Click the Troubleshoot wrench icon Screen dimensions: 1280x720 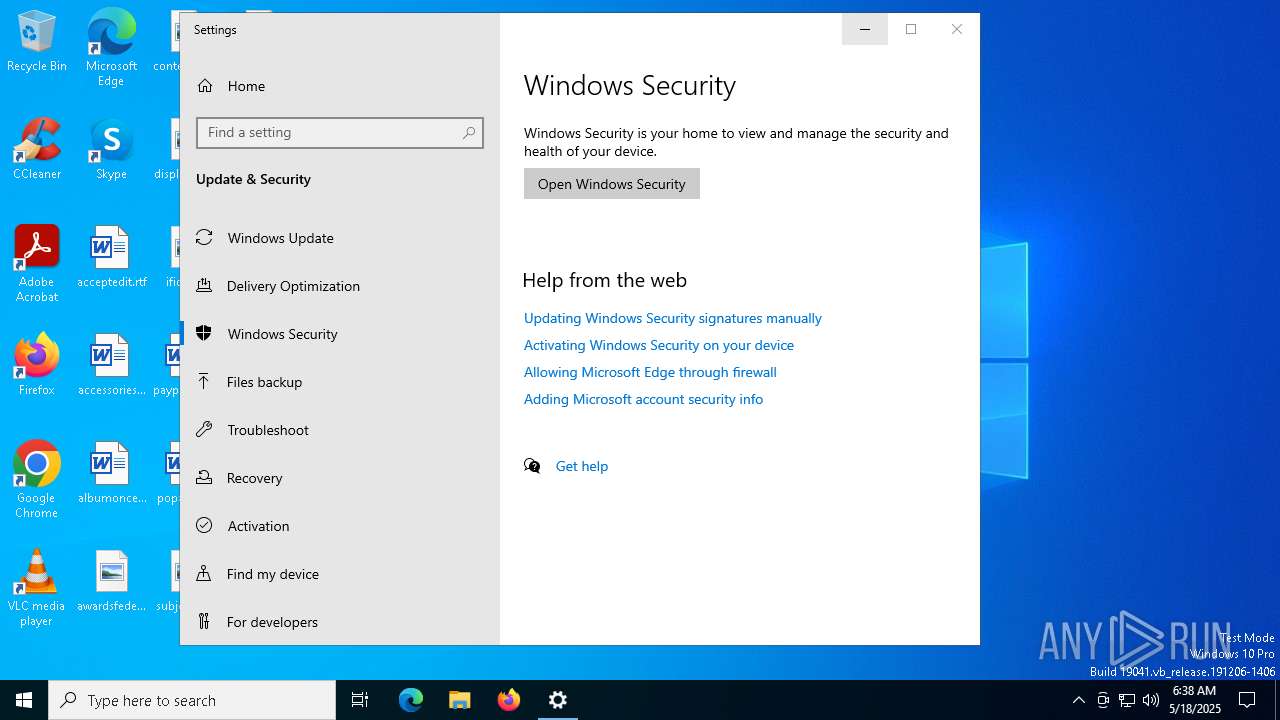coord(204,429)
